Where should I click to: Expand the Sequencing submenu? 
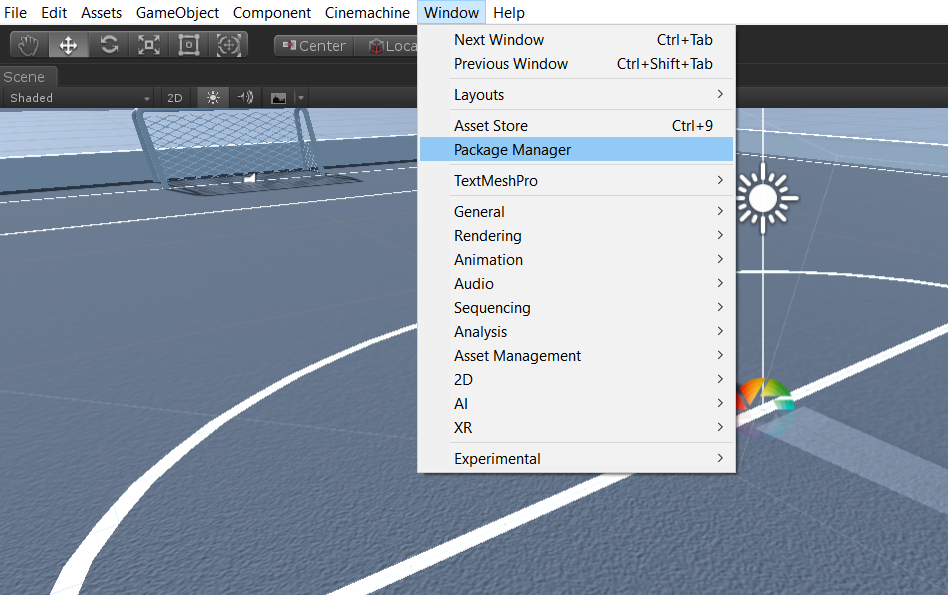(x=576, y=308)
